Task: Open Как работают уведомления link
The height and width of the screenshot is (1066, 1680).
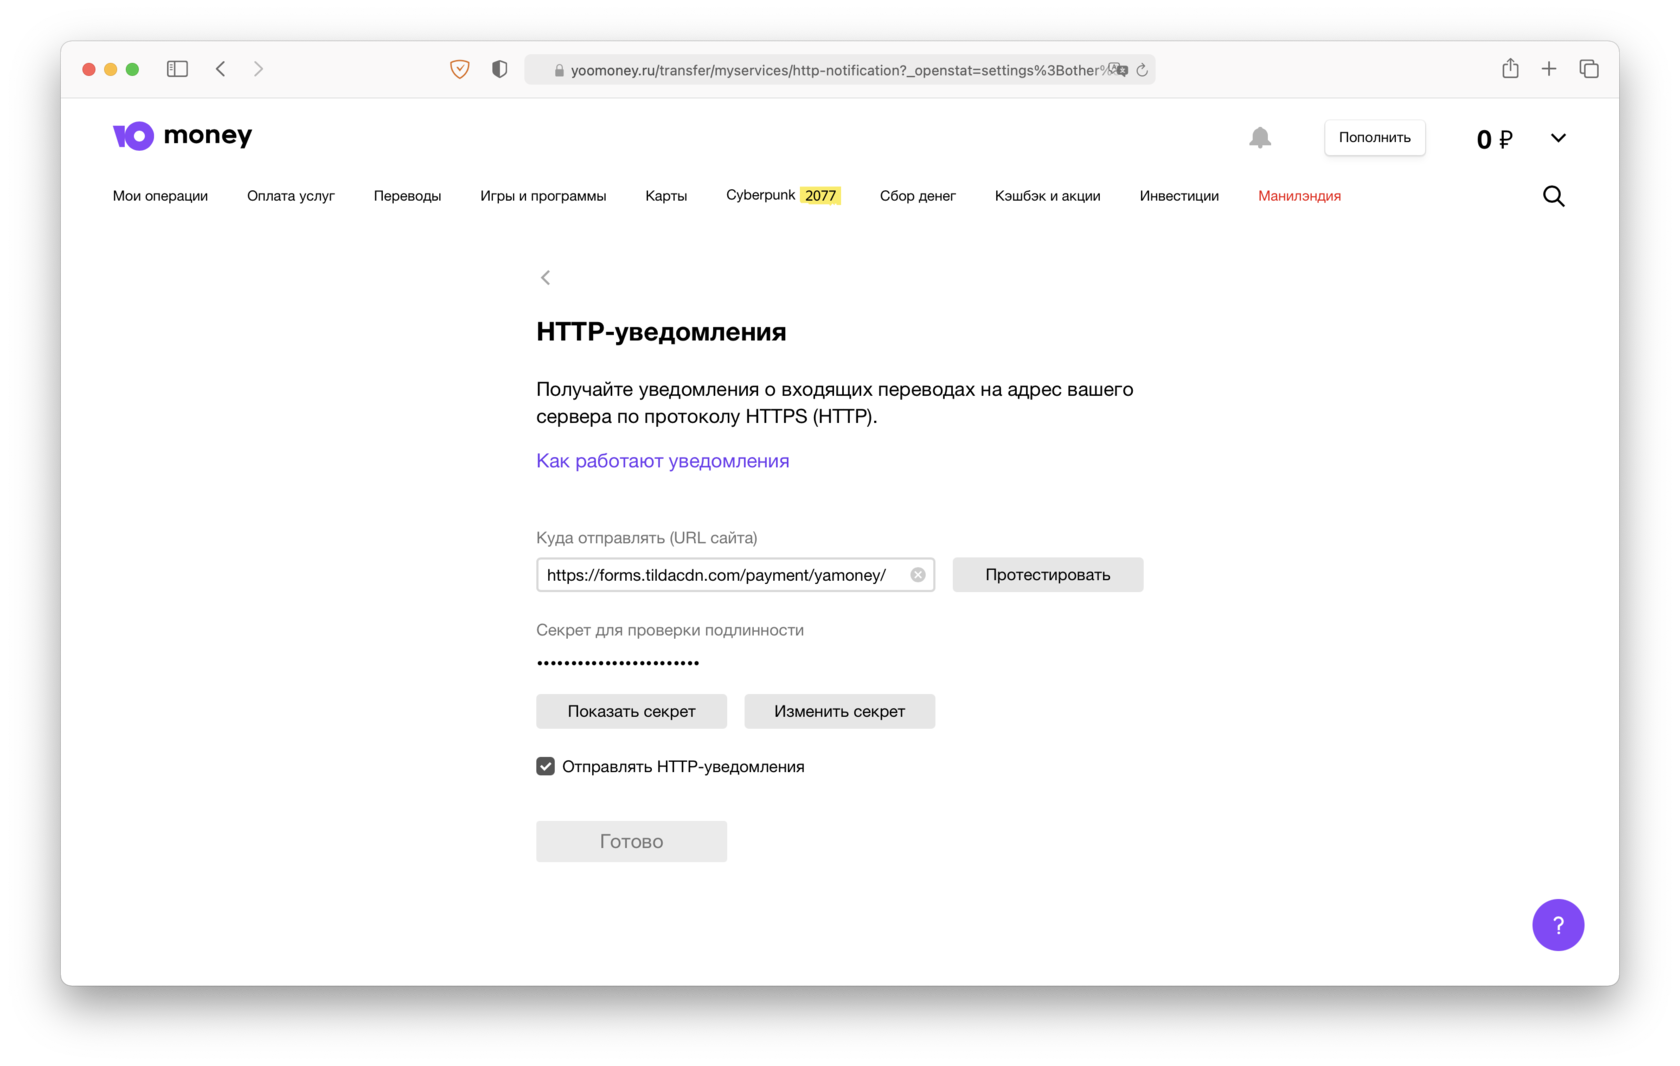Action: pos(663,461)
